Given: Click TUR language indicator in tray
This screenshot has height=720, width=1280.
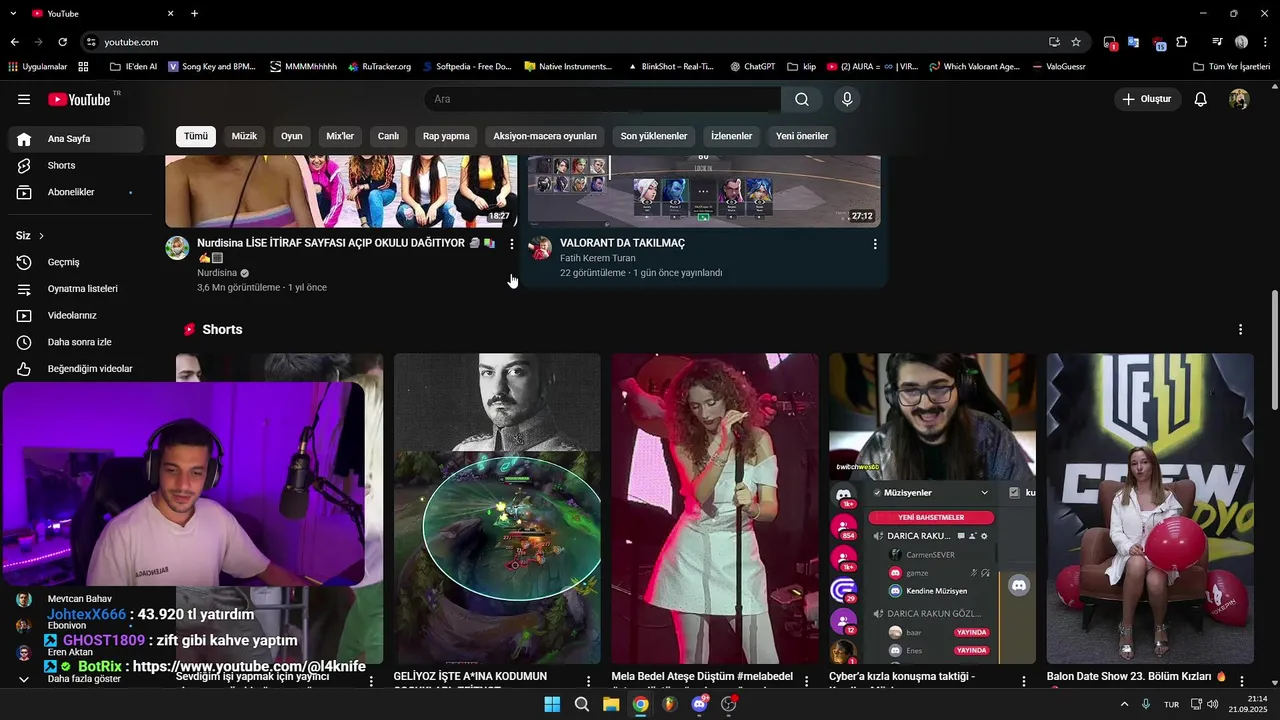Looking at the screenshot, I should [x=1171, y=705].
